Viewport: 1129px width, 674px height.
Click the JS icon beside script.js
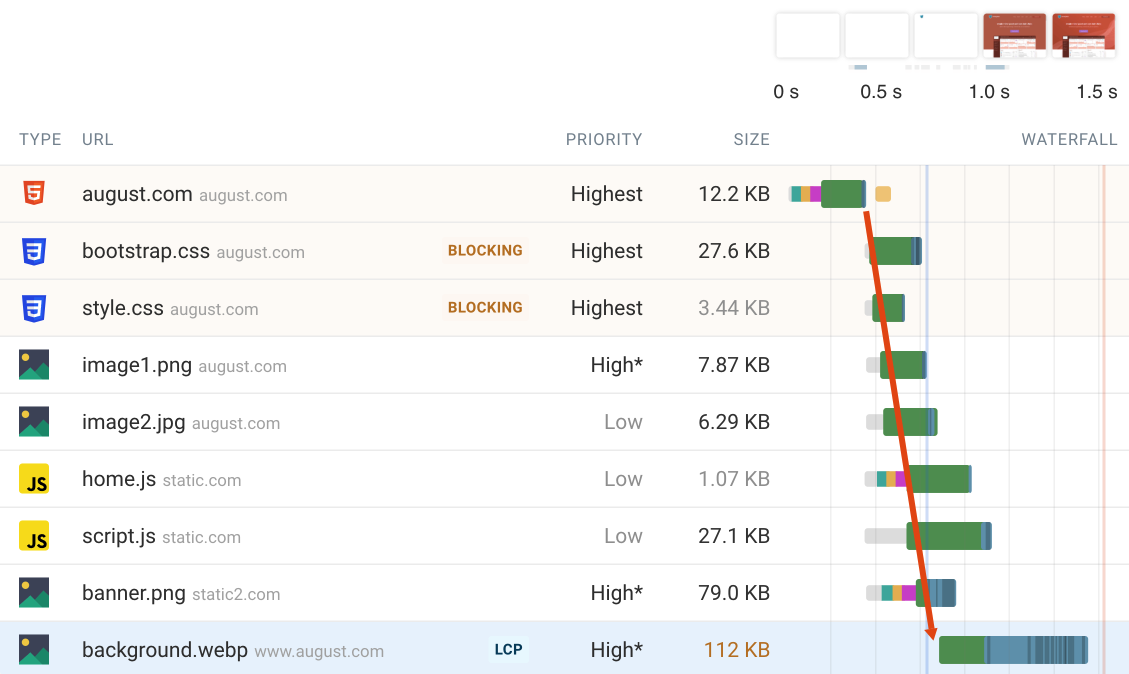[34, 536]
